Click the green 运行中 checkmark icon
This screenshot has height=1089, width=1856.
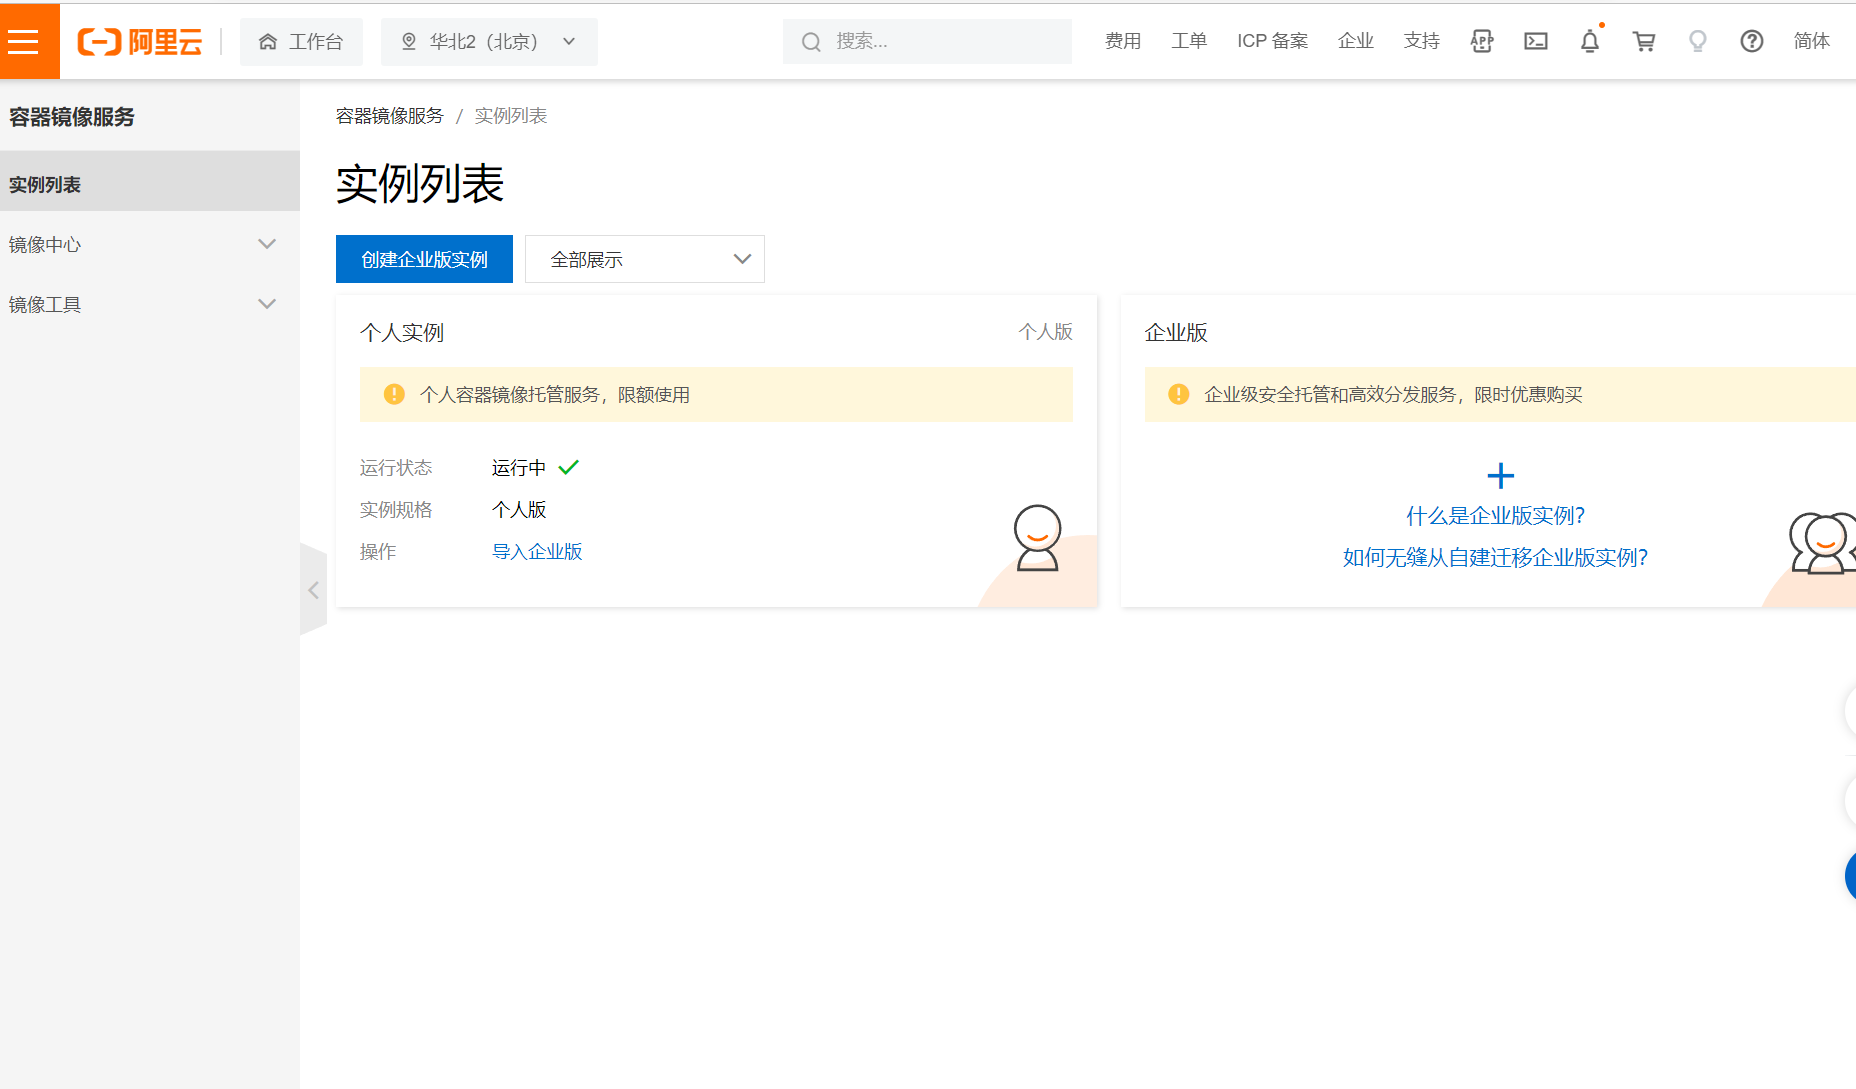click(569, 467)
